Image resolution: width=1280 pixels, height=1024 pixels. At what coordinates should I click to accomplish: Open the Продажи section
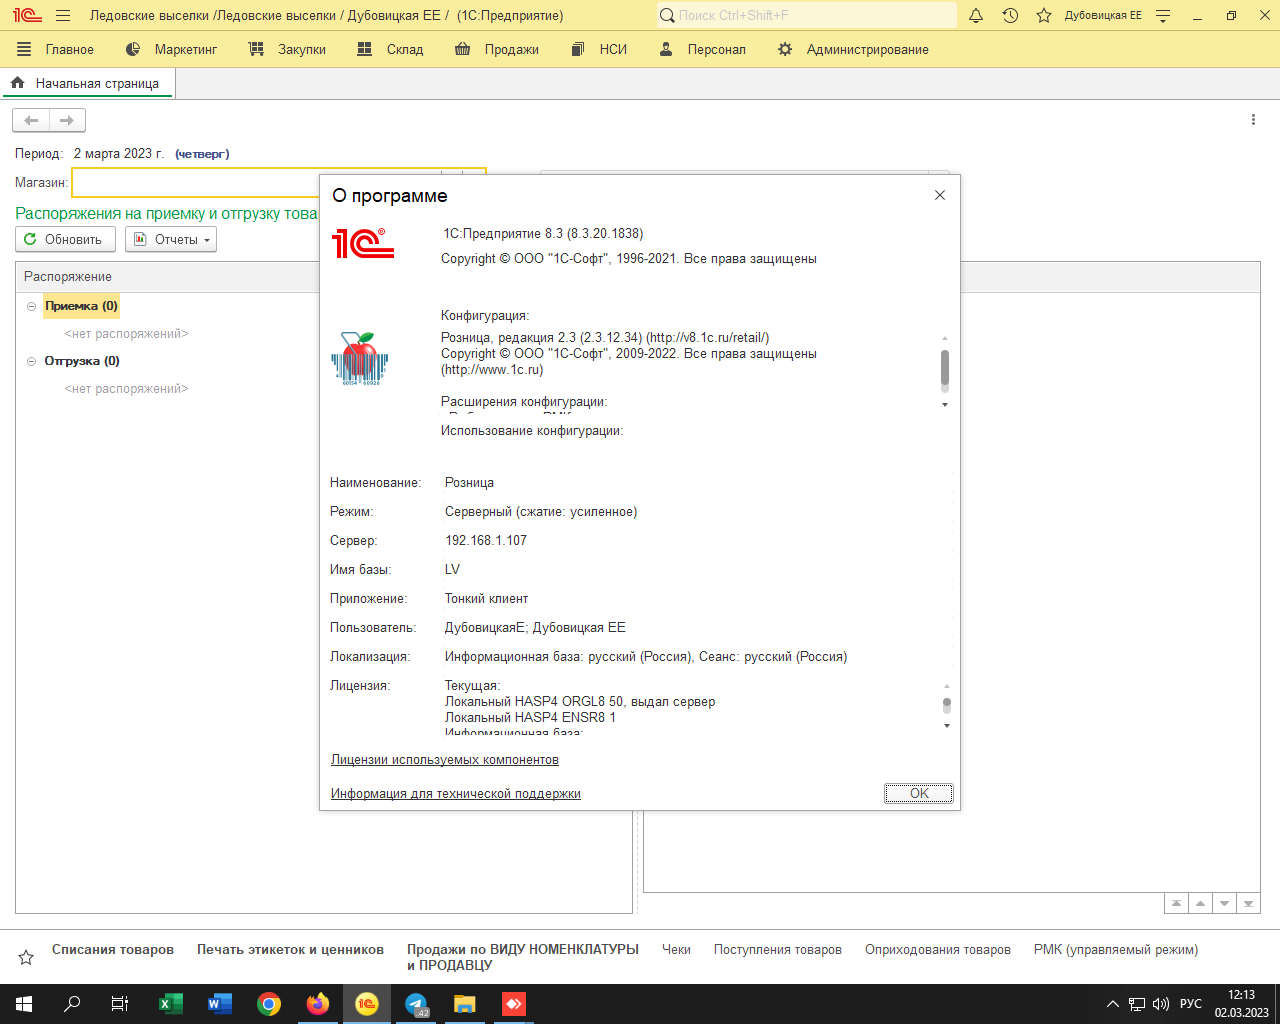pos(497,49)
